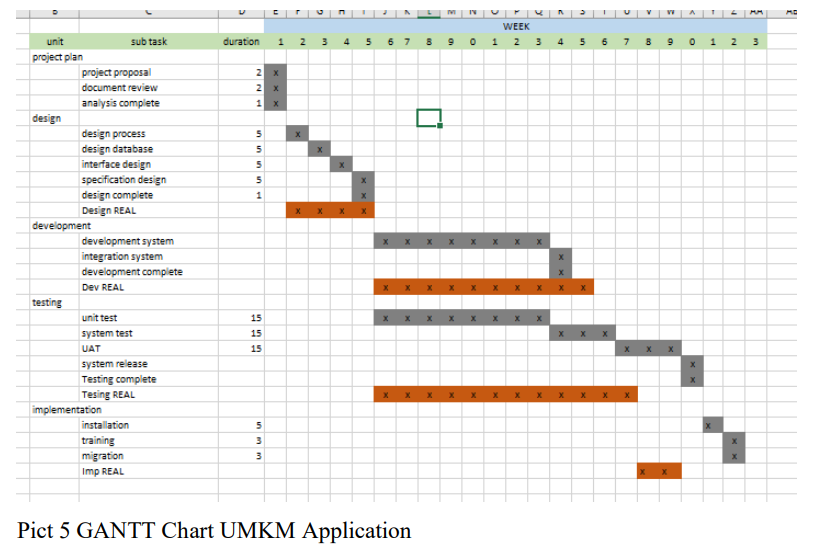Click the gray bar in development system row
Screen dimensions: 830x556
tap(462, 241)
